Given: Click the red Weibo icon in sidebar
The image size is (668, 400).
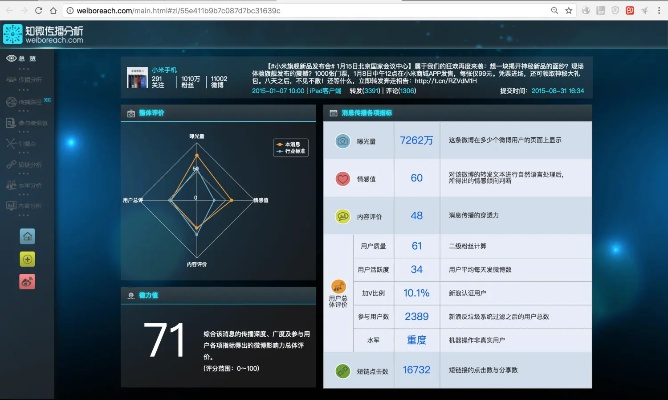Looking at the screenshot, I should tap(27, 282).
